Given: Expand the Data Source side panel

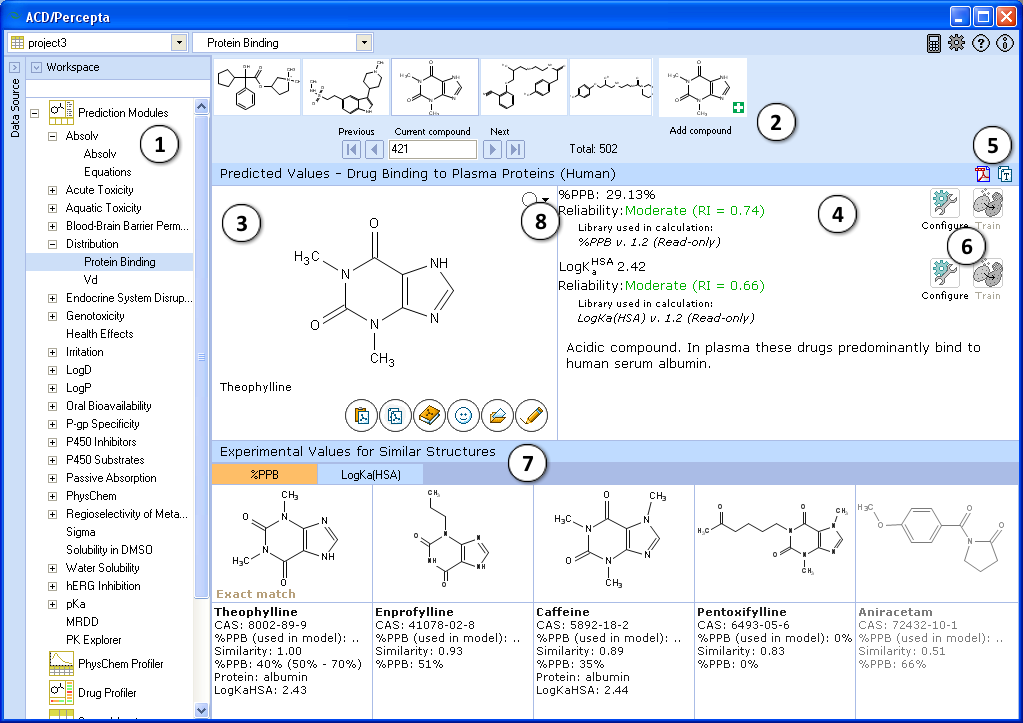Looking at the screenshot, I should [x=15, y=67].
